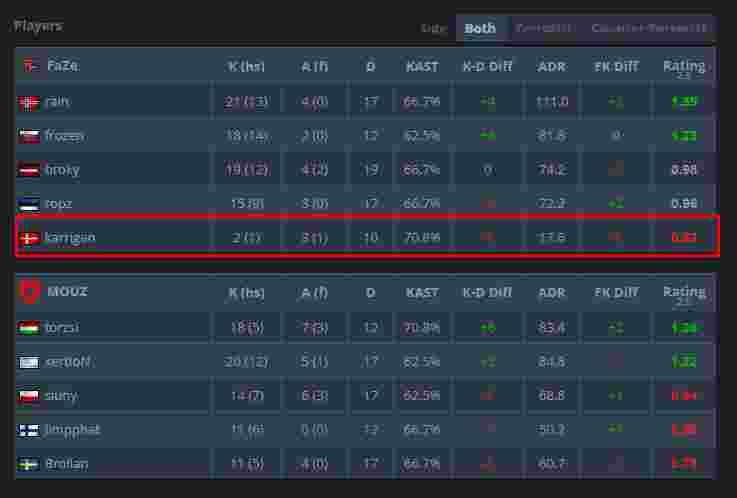Viewport: 737px width, 498px height.
Task: Click the flag next to ropz
Action: [29, 204]
